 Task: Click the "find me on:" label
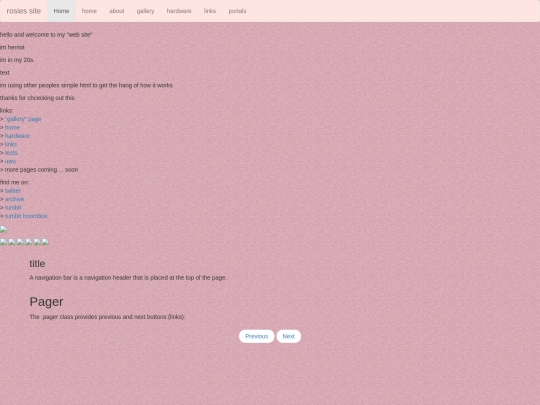pos(14,182)
